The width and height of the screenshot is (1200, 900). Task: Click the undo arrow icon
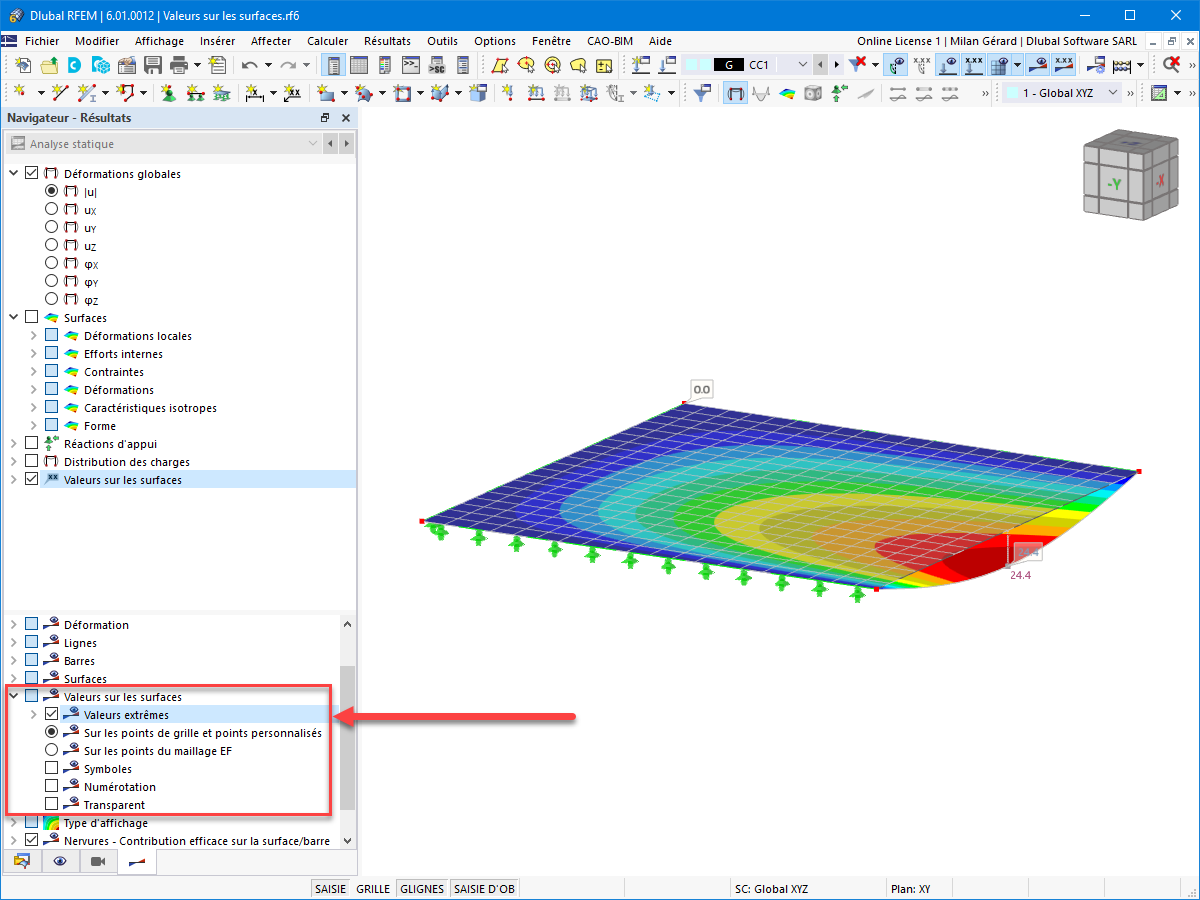coord(250,65)
